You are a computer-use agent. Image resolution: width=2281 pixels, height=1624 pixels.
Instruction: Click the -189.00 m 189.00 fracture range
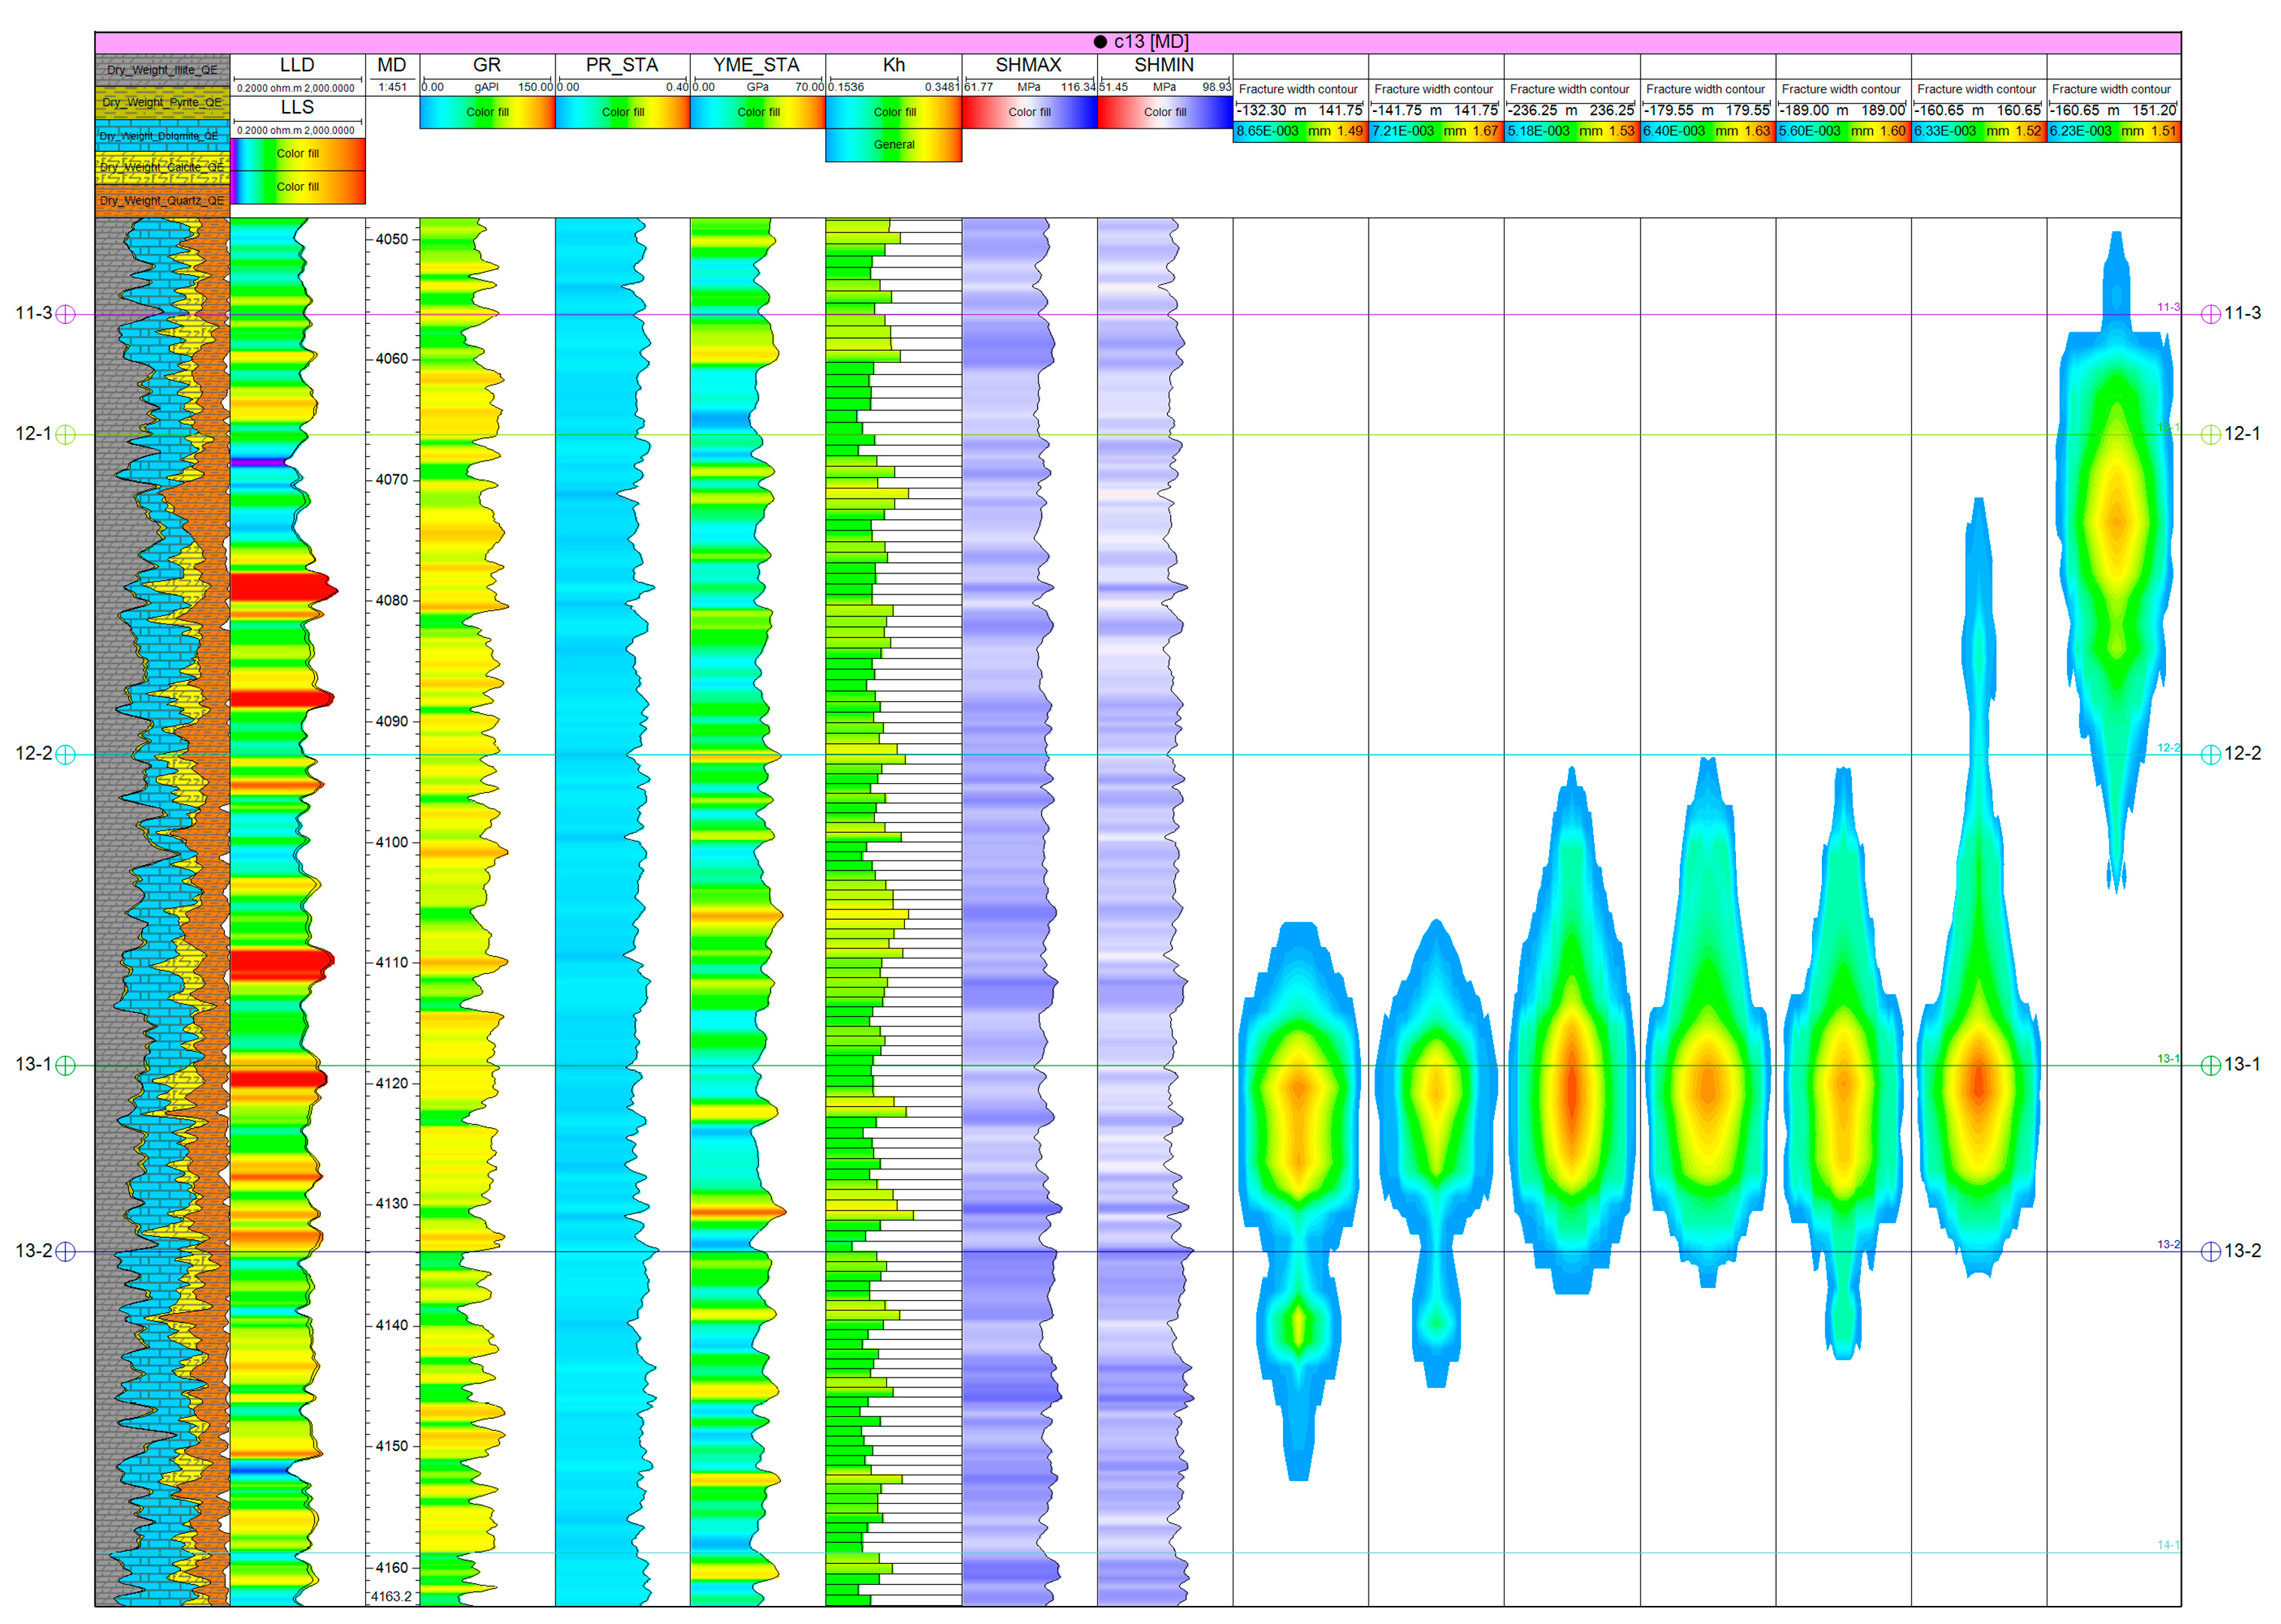(x=1842, y=110)
